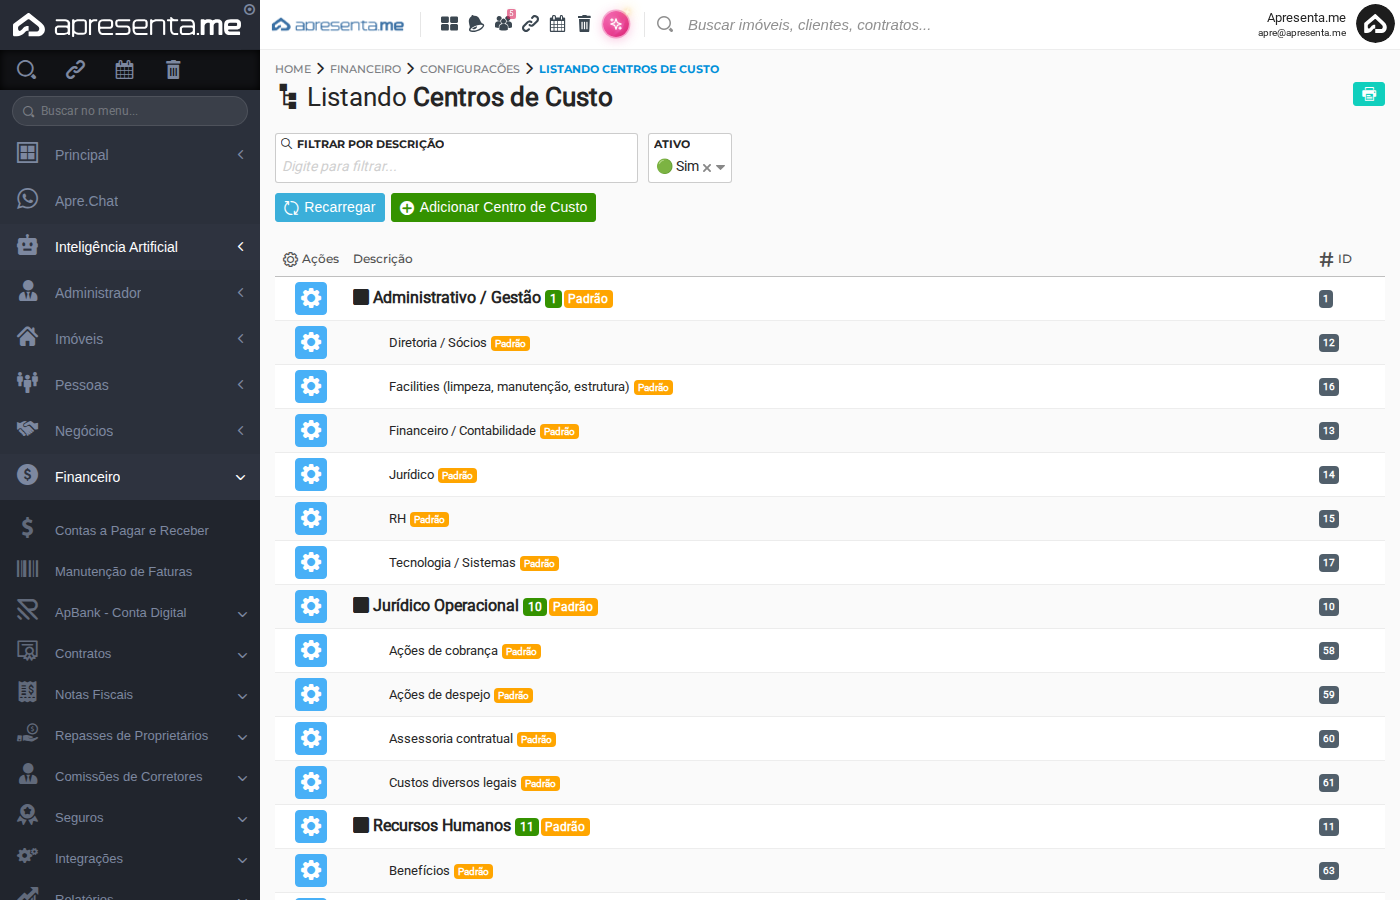
Task: Open actions gear for Financeiro / Contabilidade
Action: pos(311,430)
